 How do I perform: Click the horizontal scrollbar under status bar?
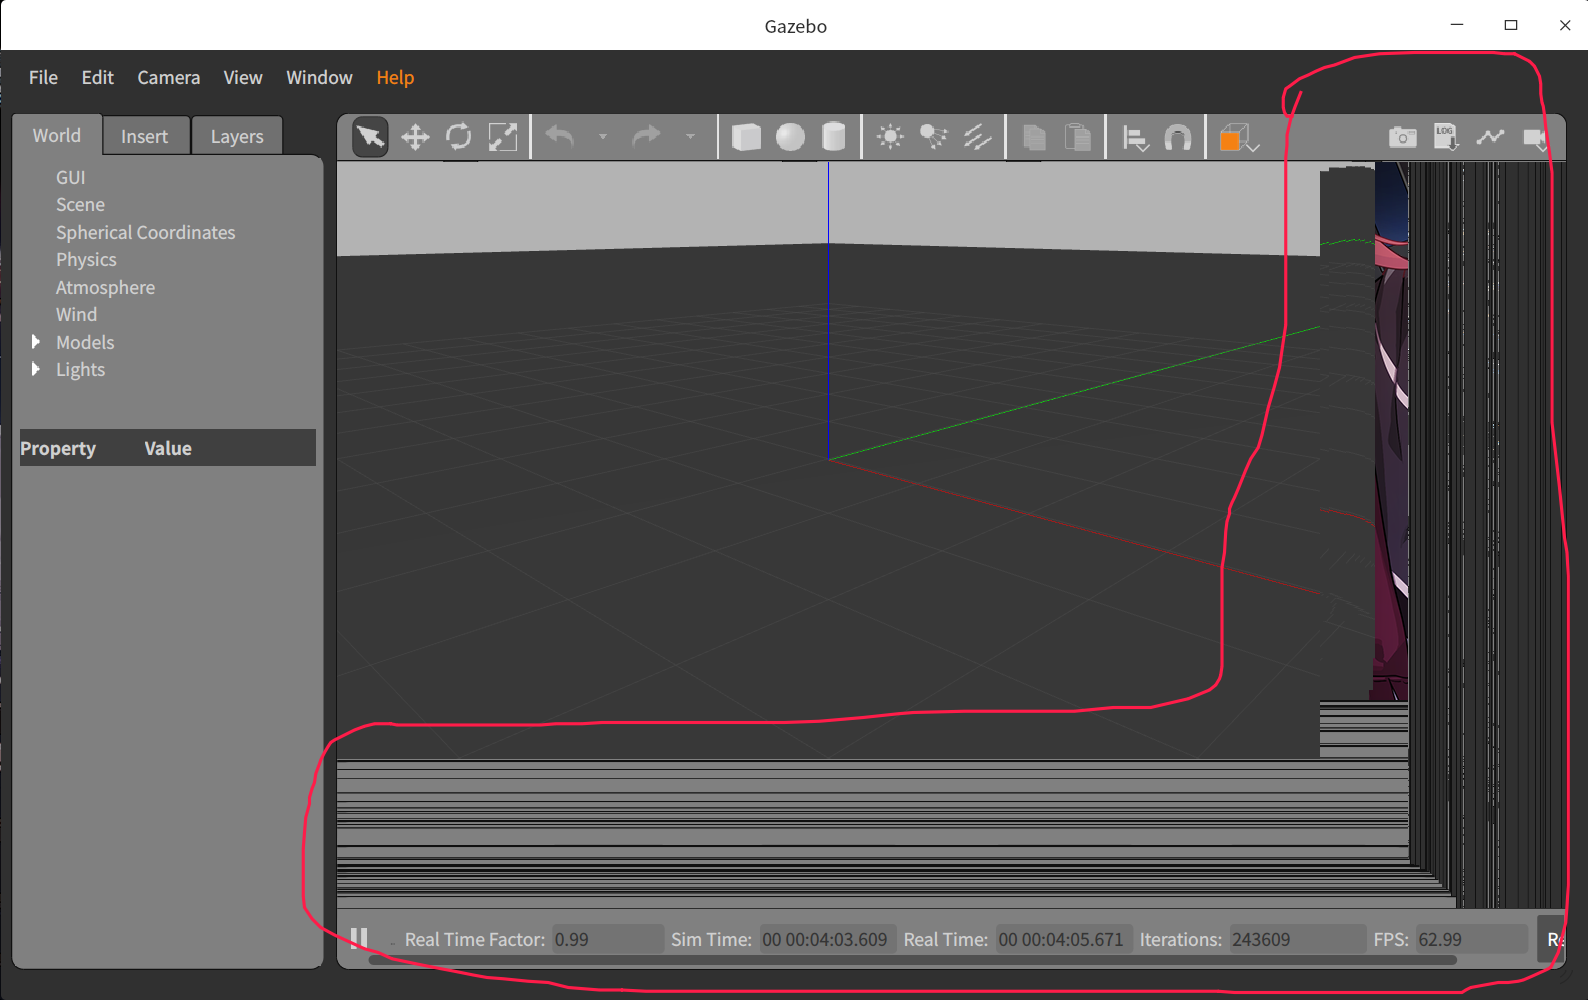(x=912, y=960)
